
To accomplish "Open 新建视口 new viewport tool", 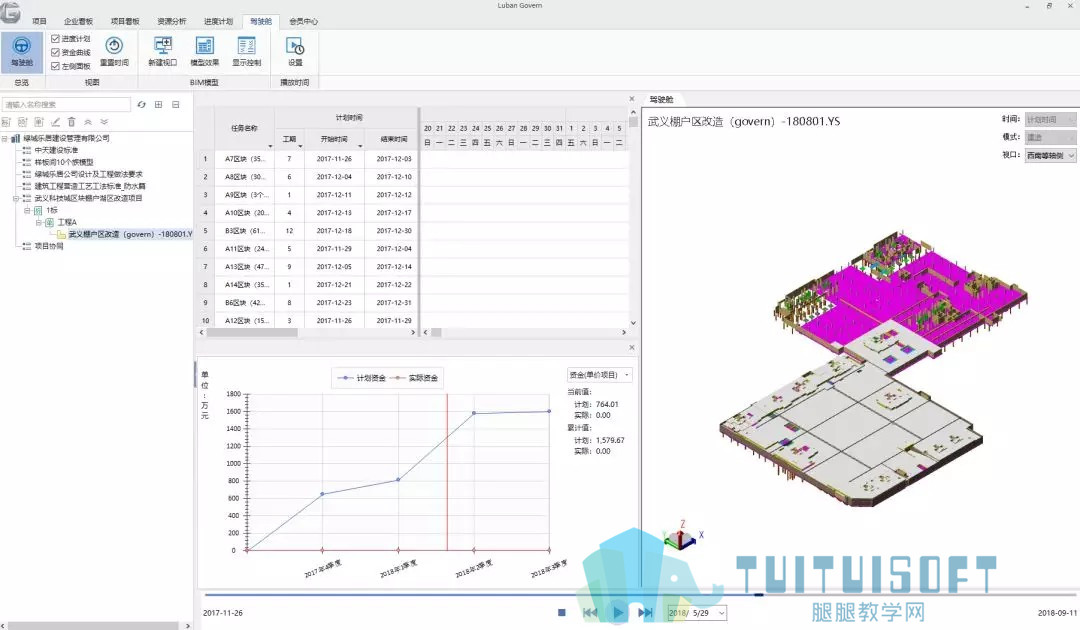I will pos(163,51).
